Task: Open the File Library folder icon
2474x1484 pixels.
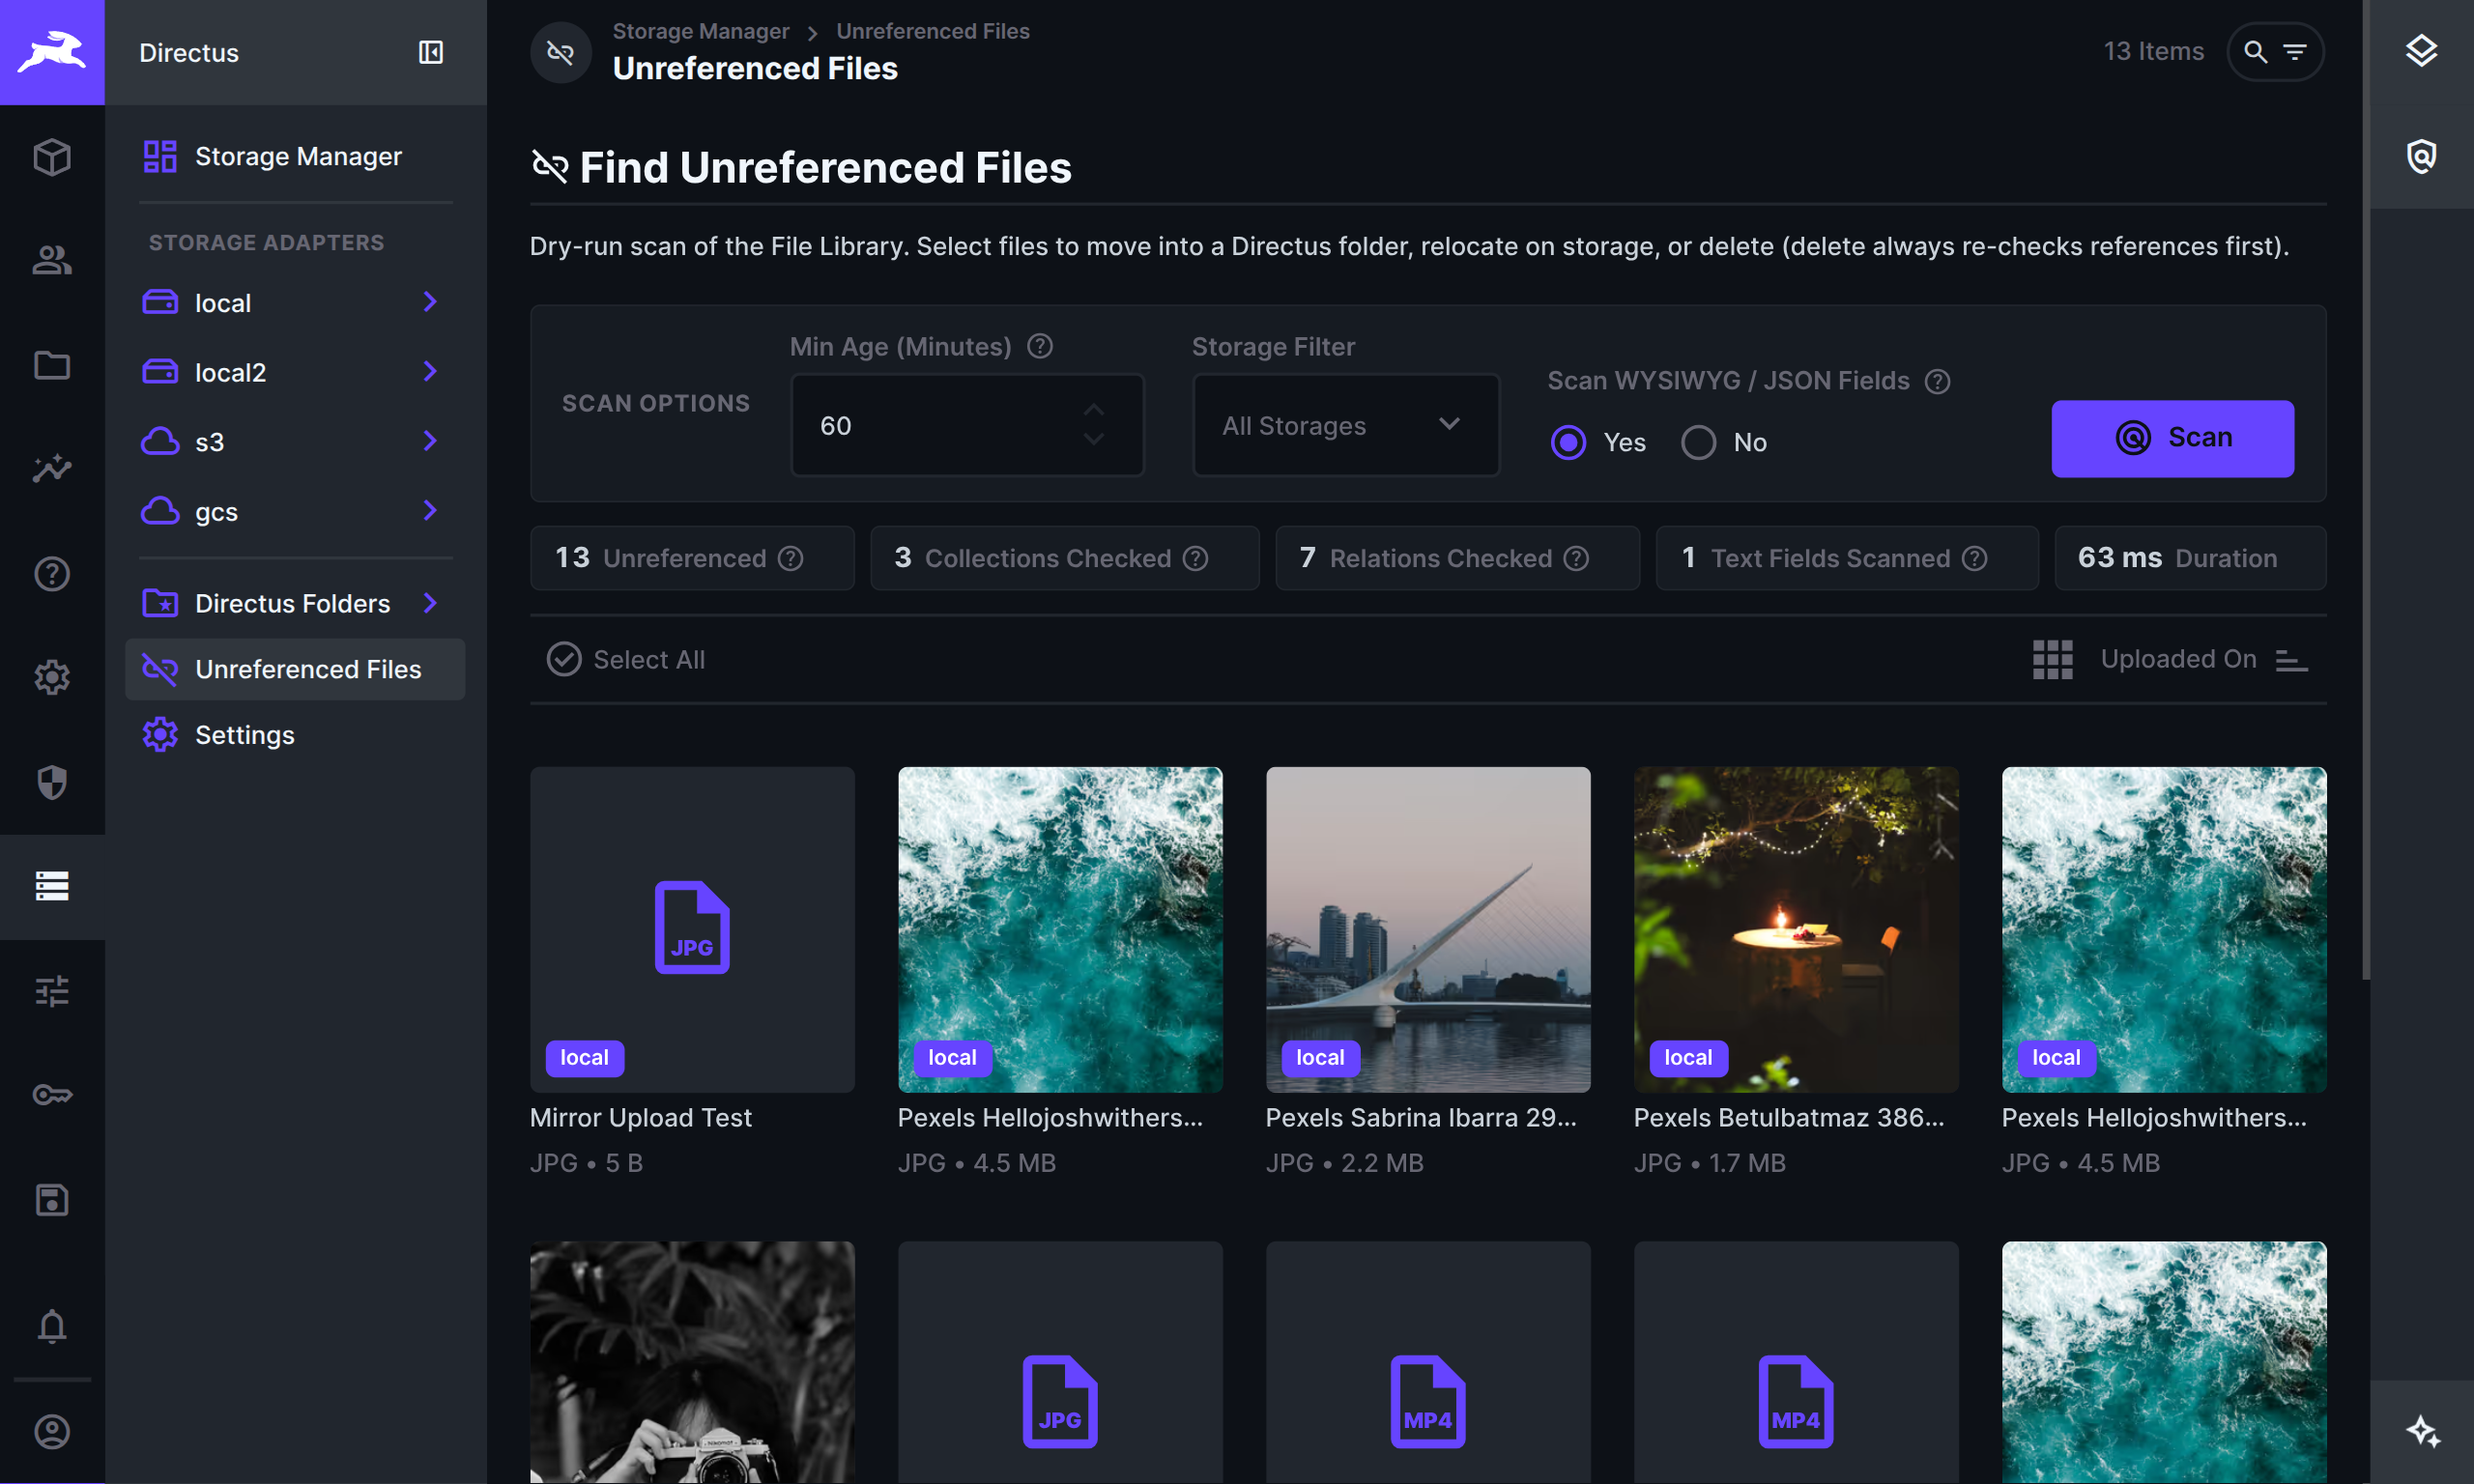Action: [x=52, y=365]
